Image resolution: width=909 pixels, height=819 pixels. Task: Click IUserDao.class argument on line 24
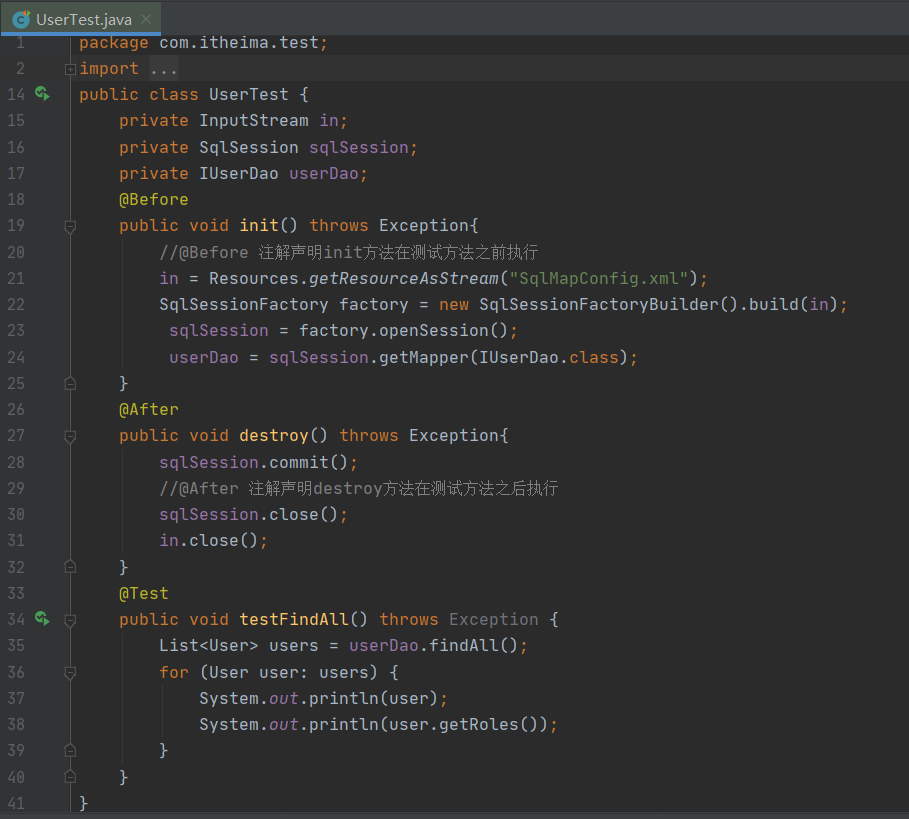pos(549,357)
